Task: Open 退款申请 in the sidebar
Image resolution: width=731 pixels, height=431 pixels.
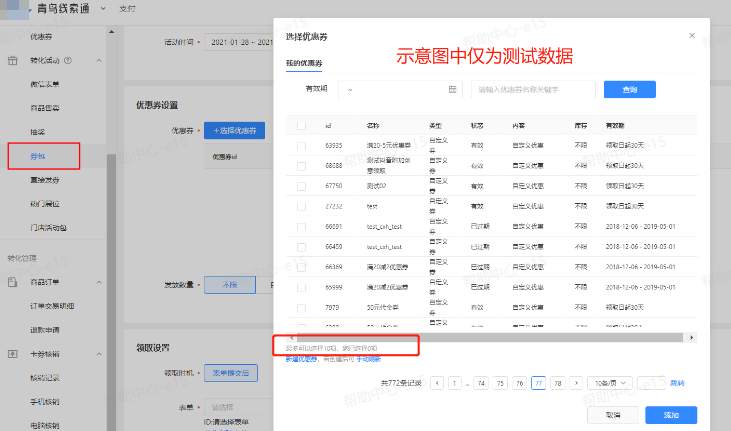Action: (x=45, y=330)
